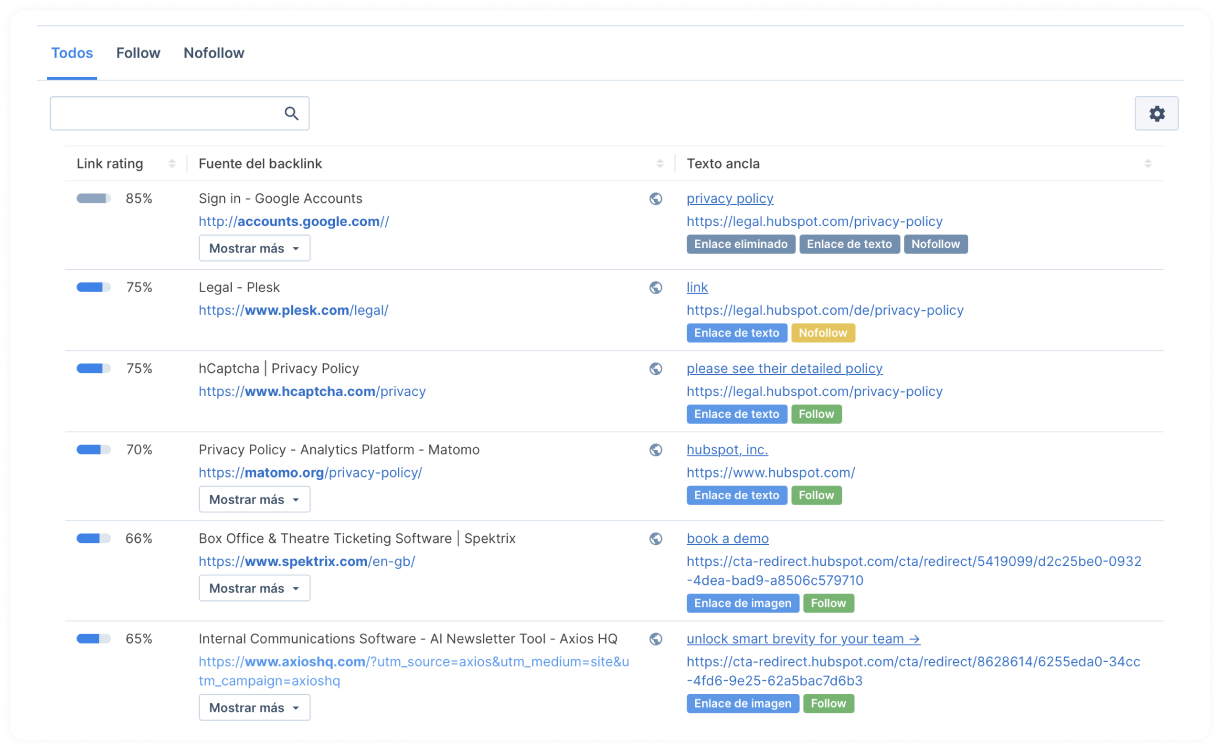Click the Follow tag in Spektrix row
This screenshot has width=1220, height=750.
point(829,603)
